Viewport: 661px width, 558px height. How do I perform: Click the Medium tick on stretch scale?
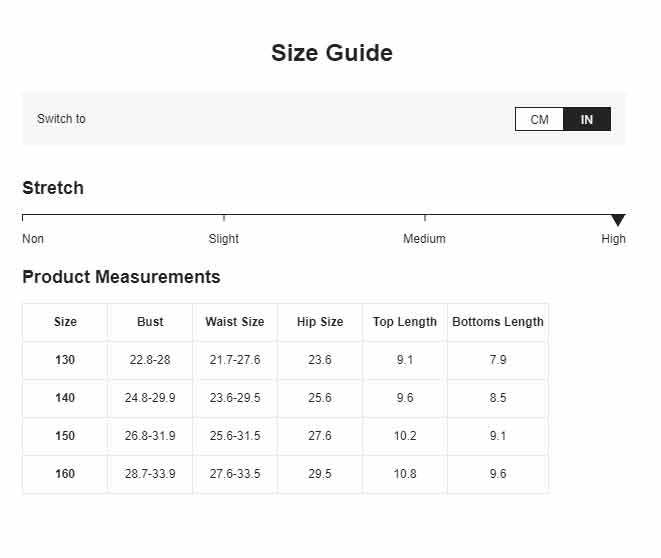[425, 217]
